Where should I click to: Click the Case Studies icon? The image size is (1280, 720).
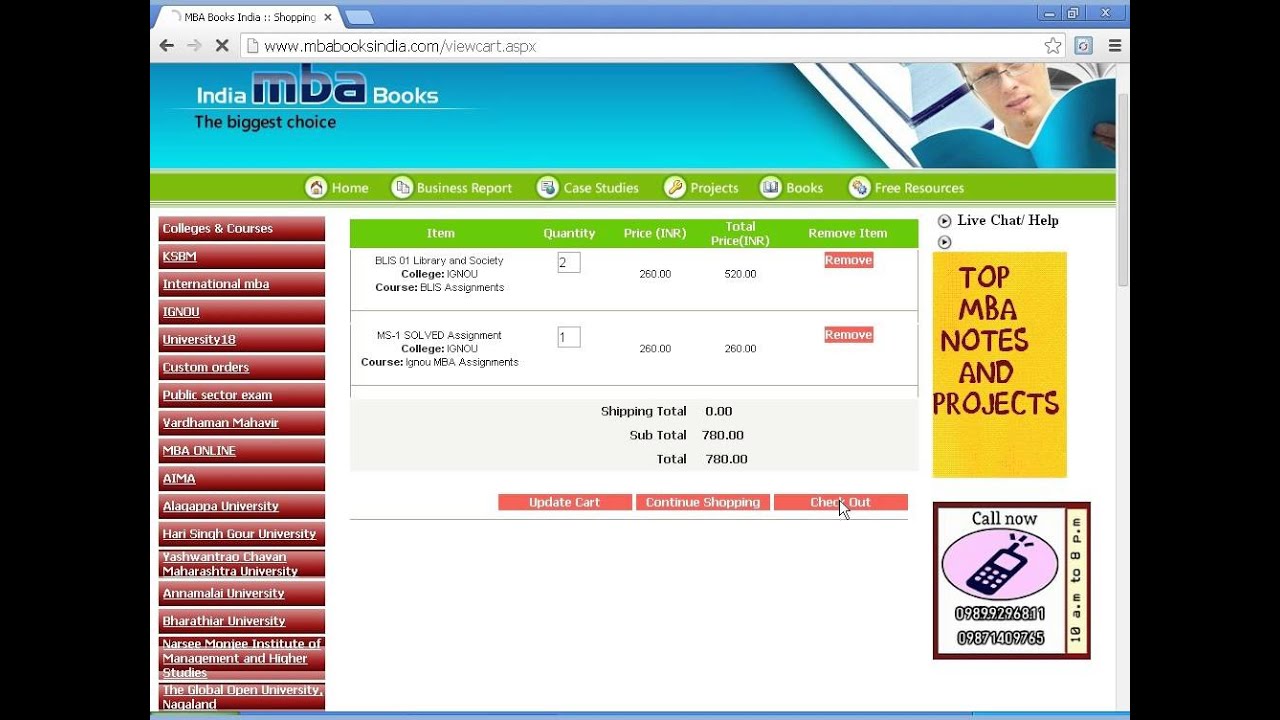(547, 187)
